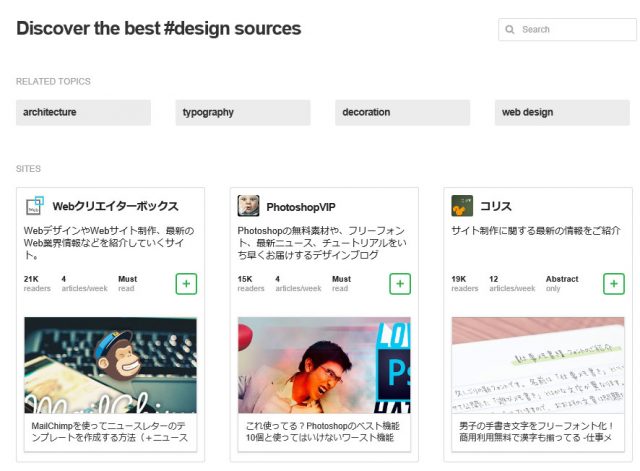This screenshot has width=640, height=471.
Task: Choose the typography related topic
Action: [243, 112]
